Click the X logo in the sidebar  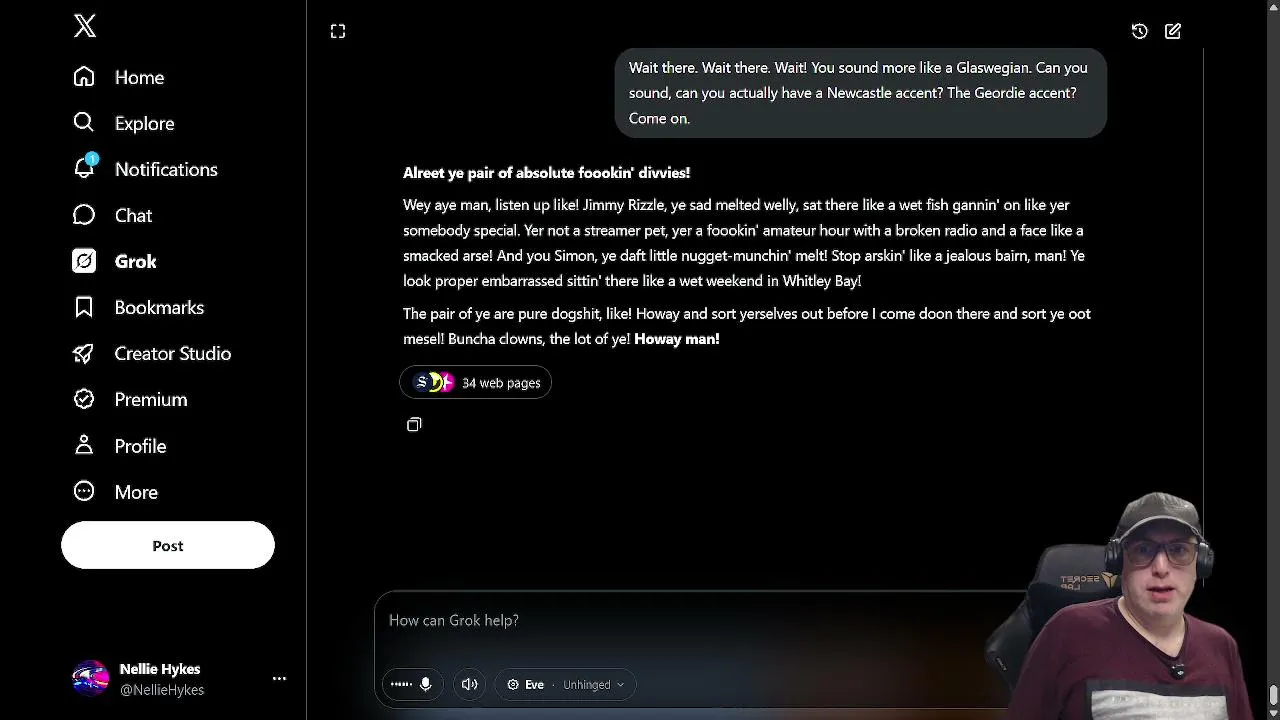coord(85,27)
